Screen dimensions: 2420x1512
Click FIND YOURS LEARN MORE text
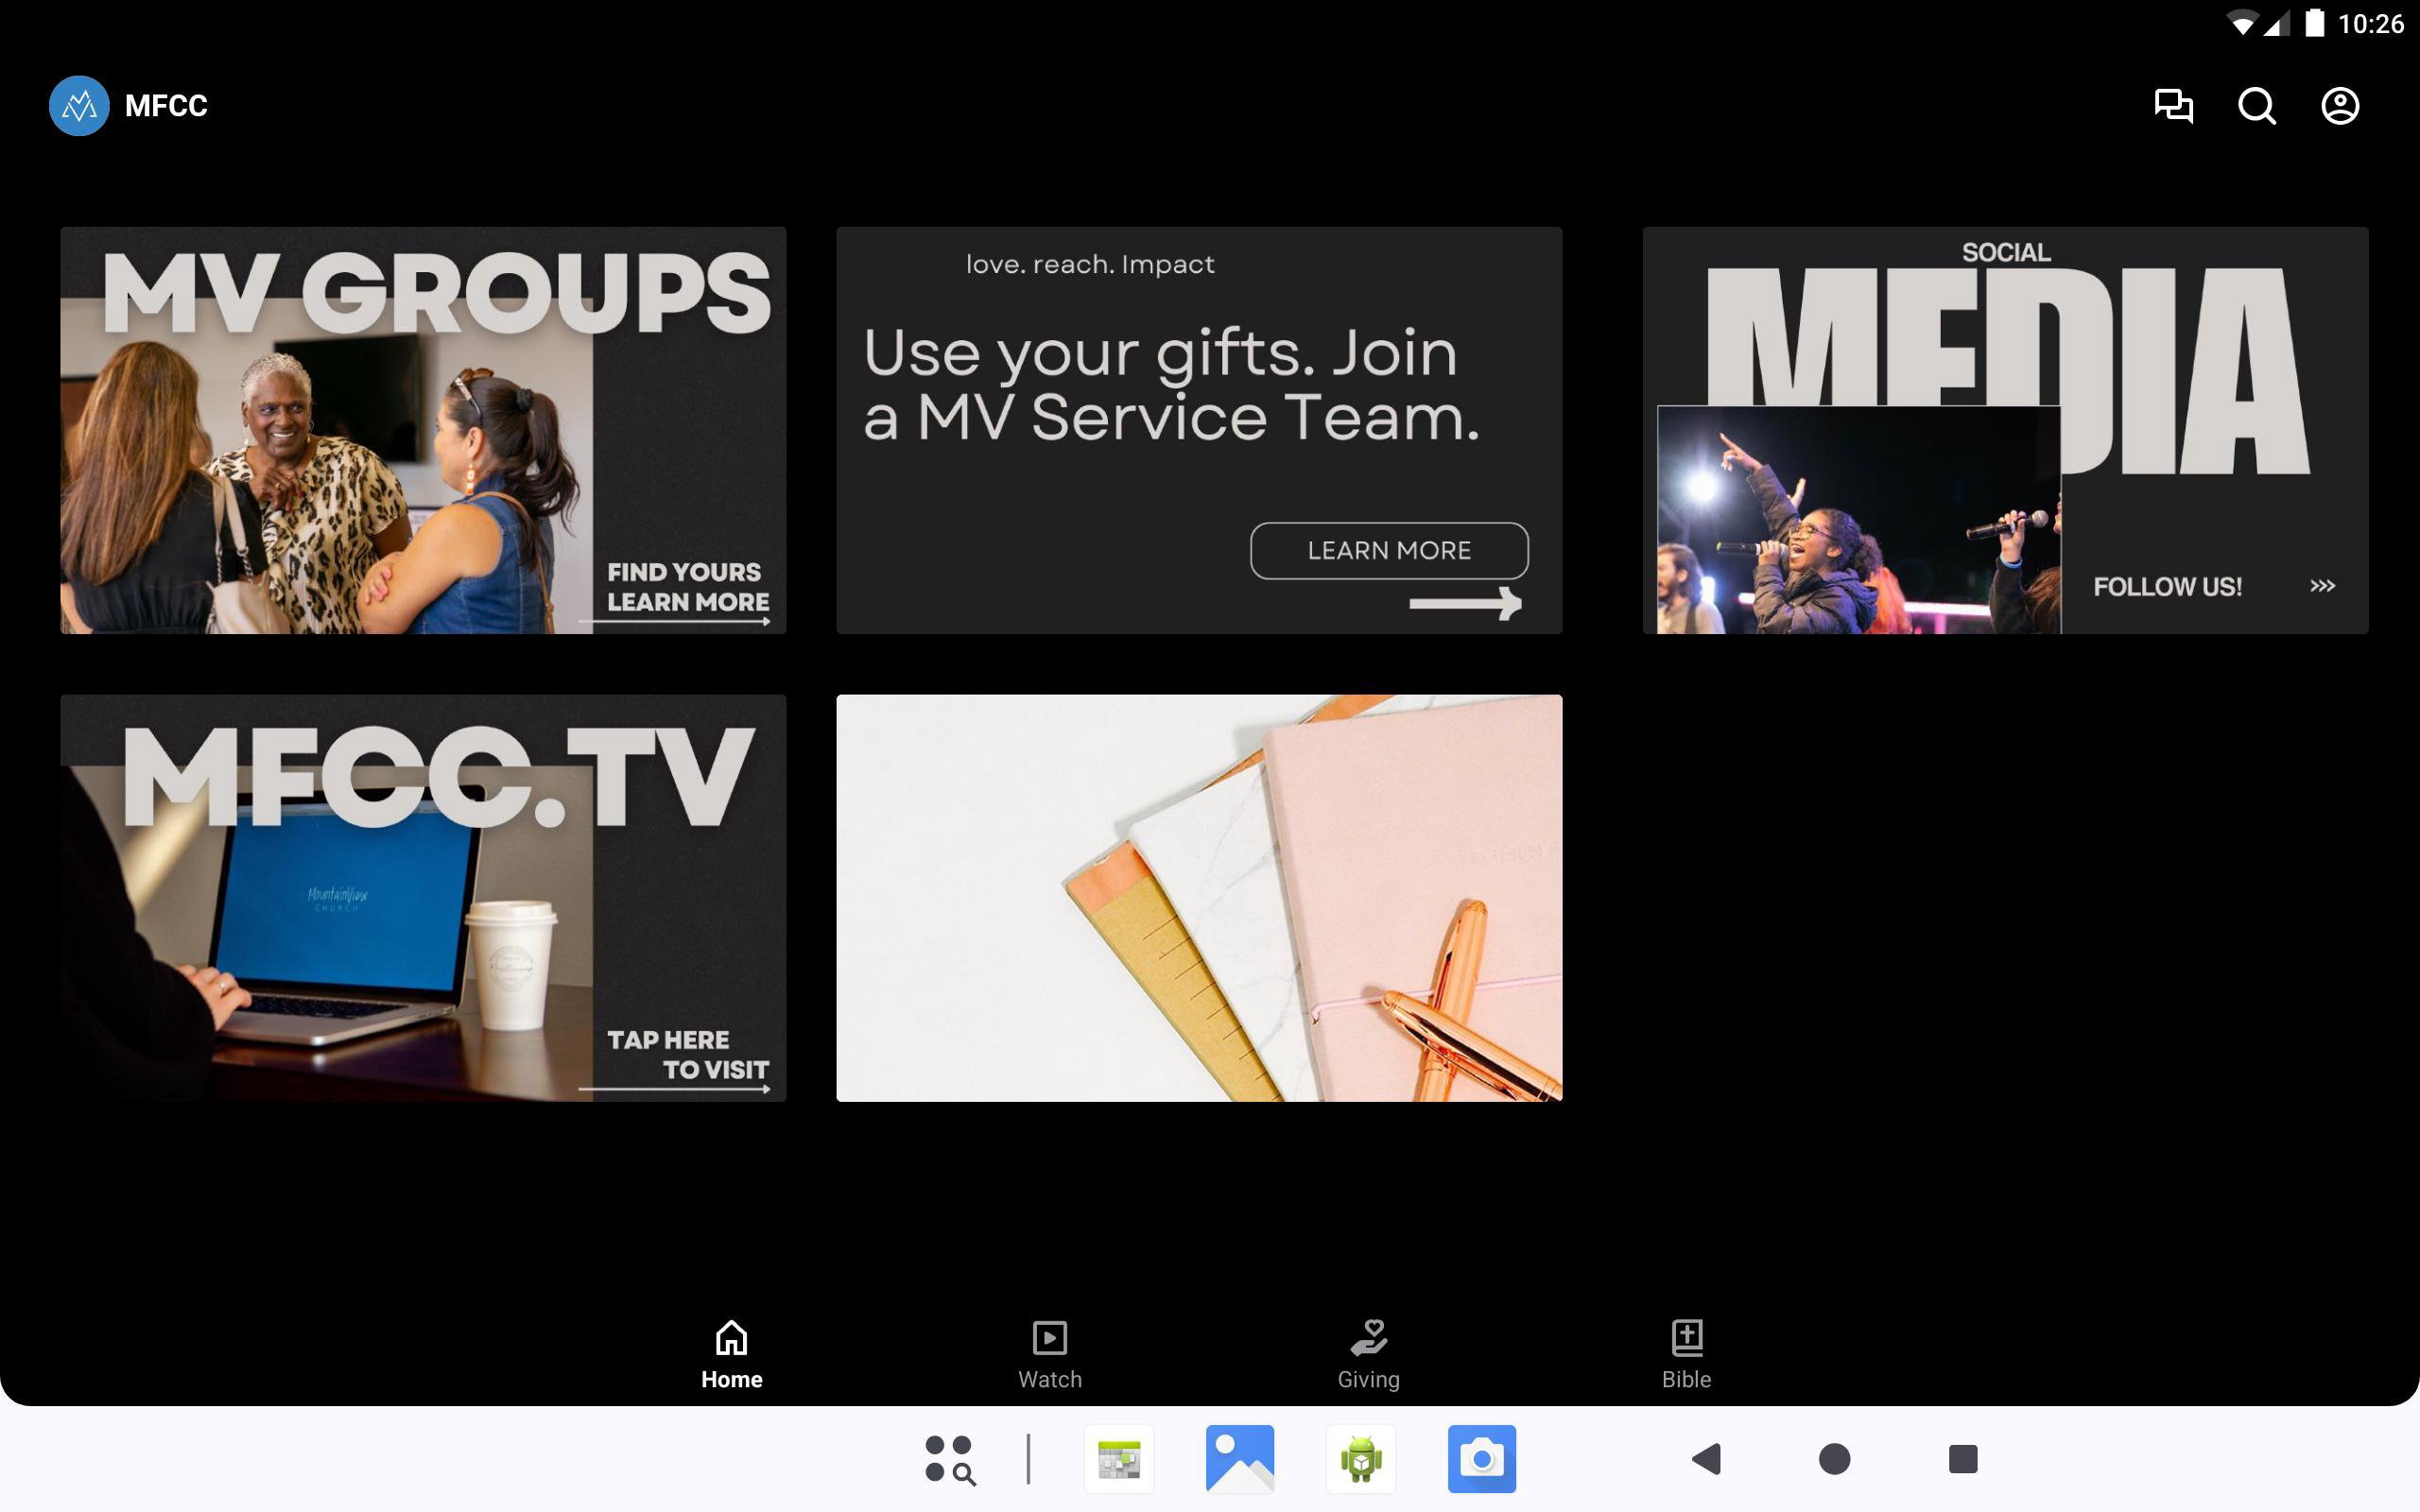pos(687,588)
